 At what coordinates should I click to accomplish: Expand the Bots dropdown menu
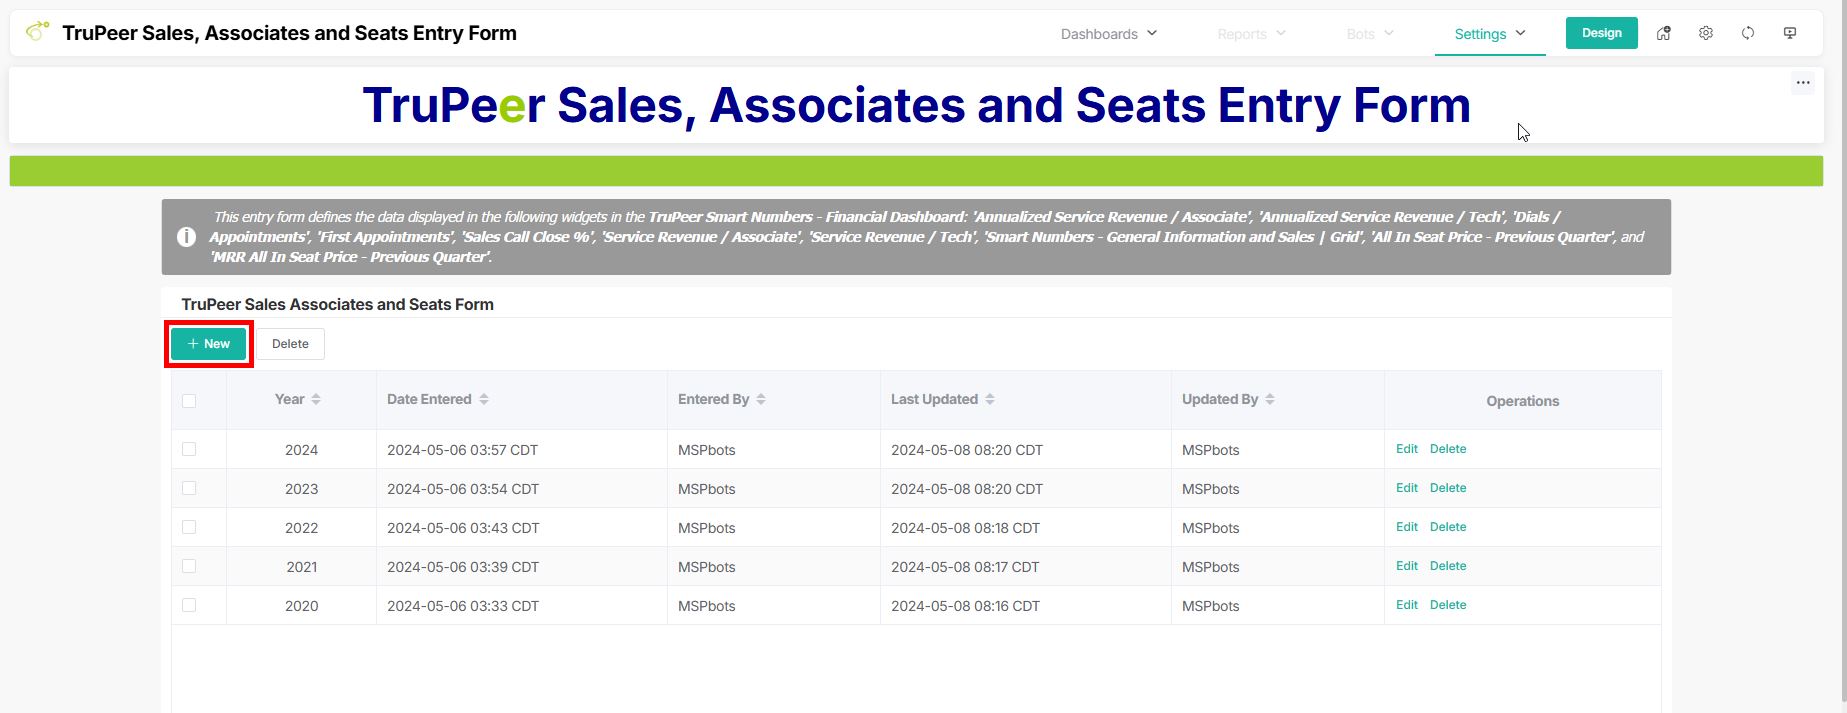click(1370, 34)
